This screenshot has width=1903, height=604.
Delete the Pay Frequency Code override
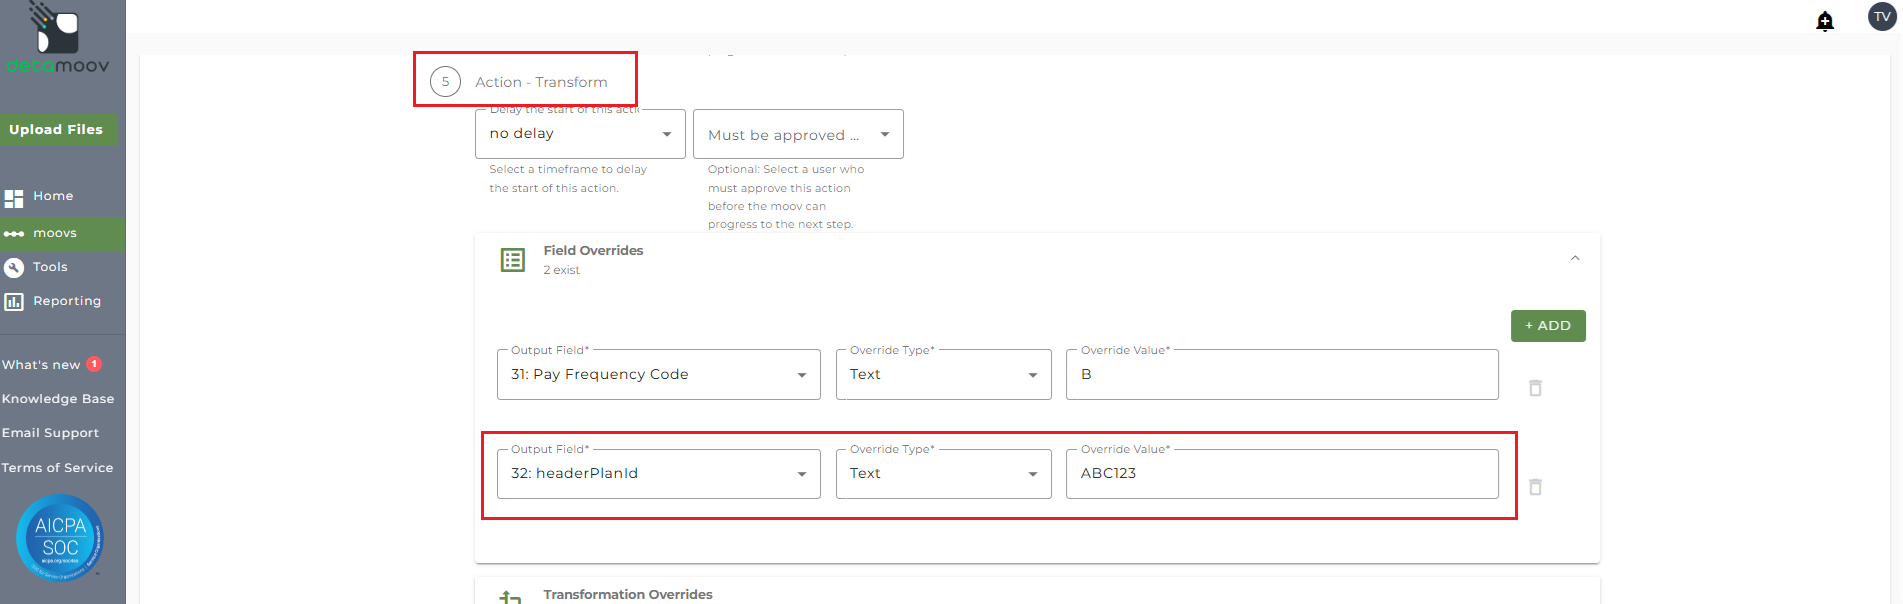click(x=1535, y=388)
